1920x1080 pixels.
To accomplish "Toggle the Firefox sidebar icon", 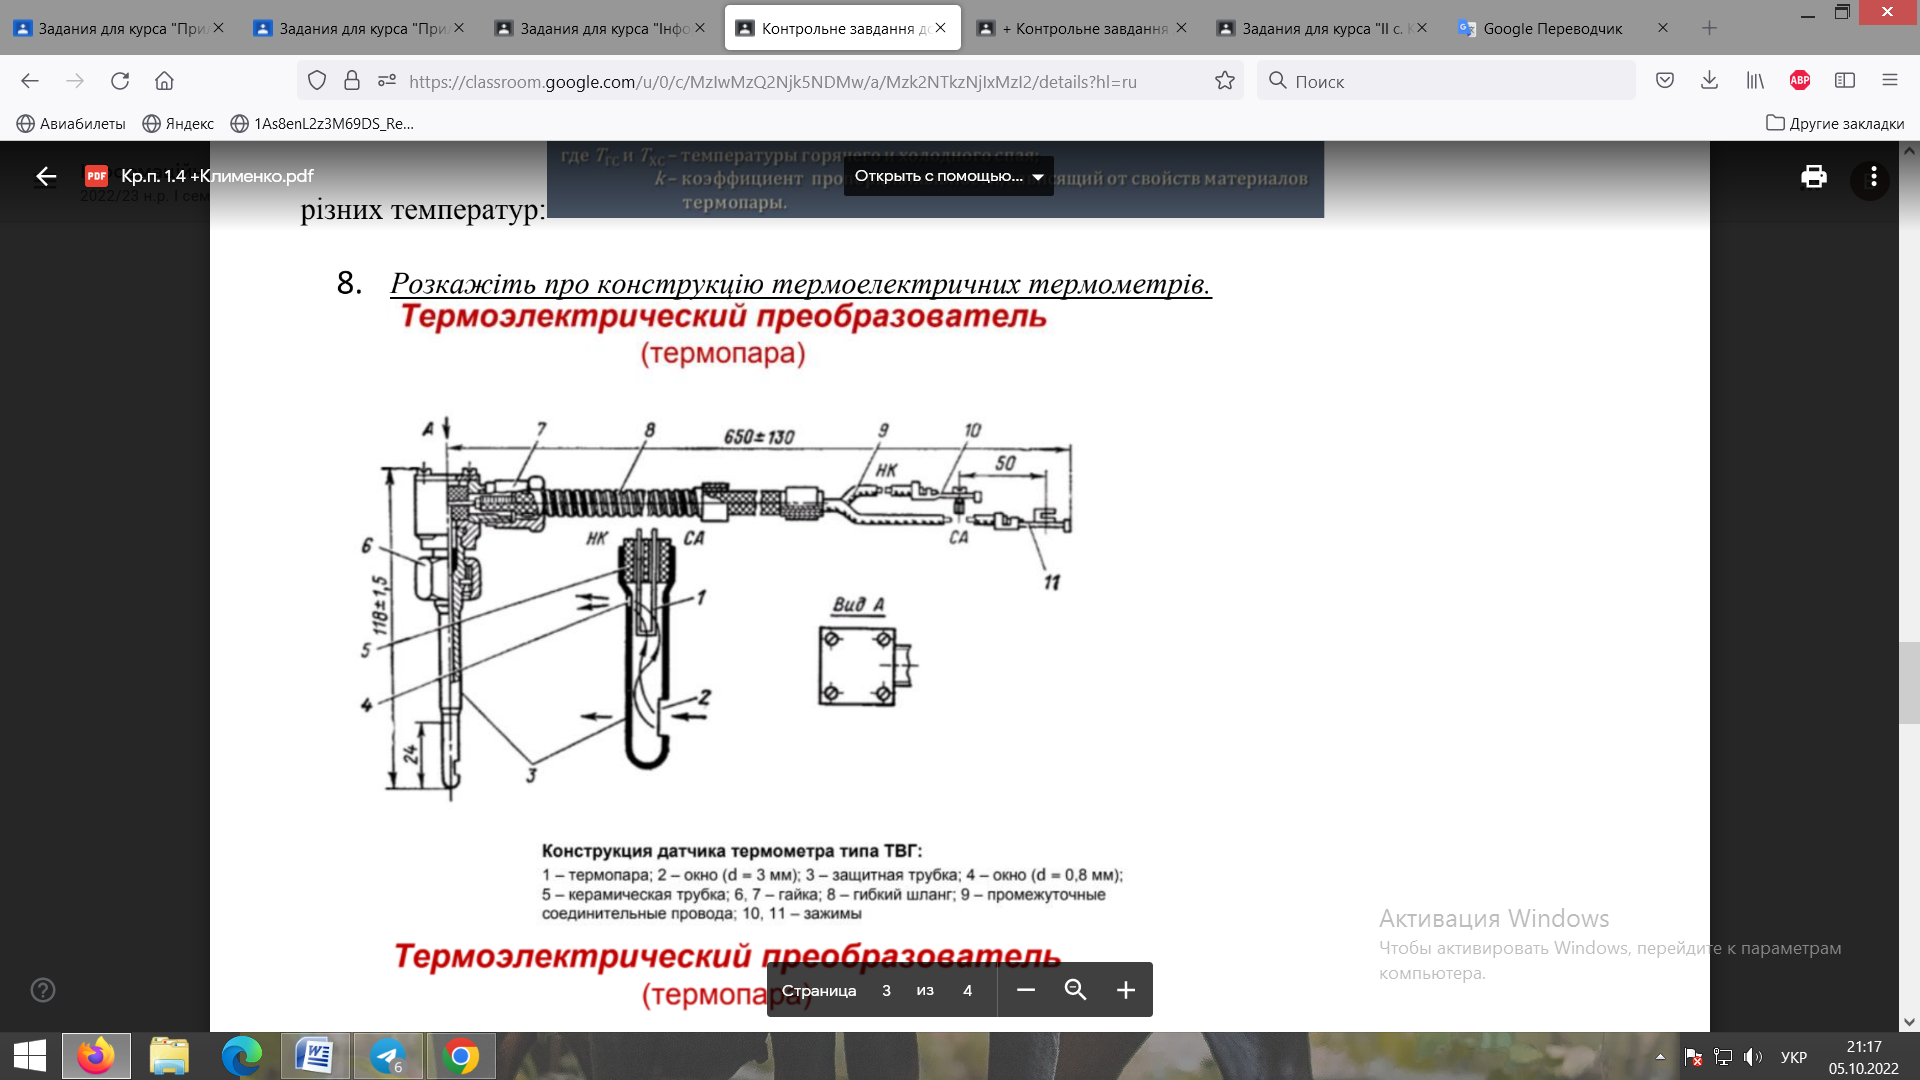I will pos(1845,81).
